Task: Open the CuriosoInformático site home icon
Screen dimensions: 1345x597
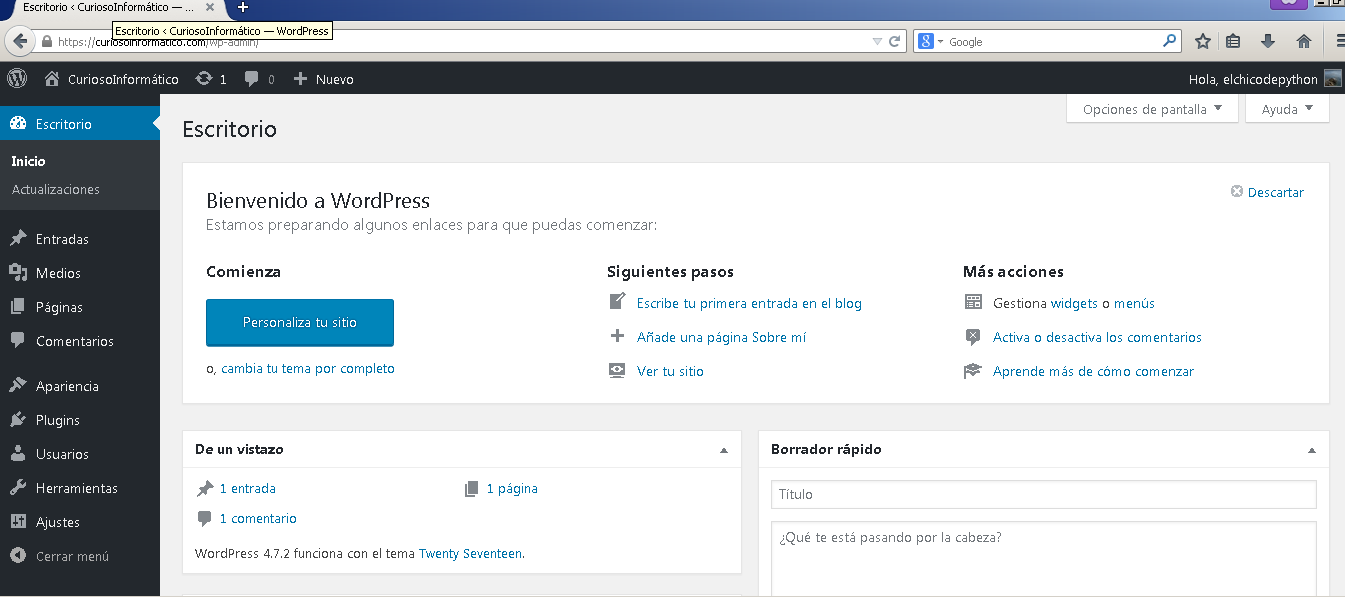Action: (52, 78)
